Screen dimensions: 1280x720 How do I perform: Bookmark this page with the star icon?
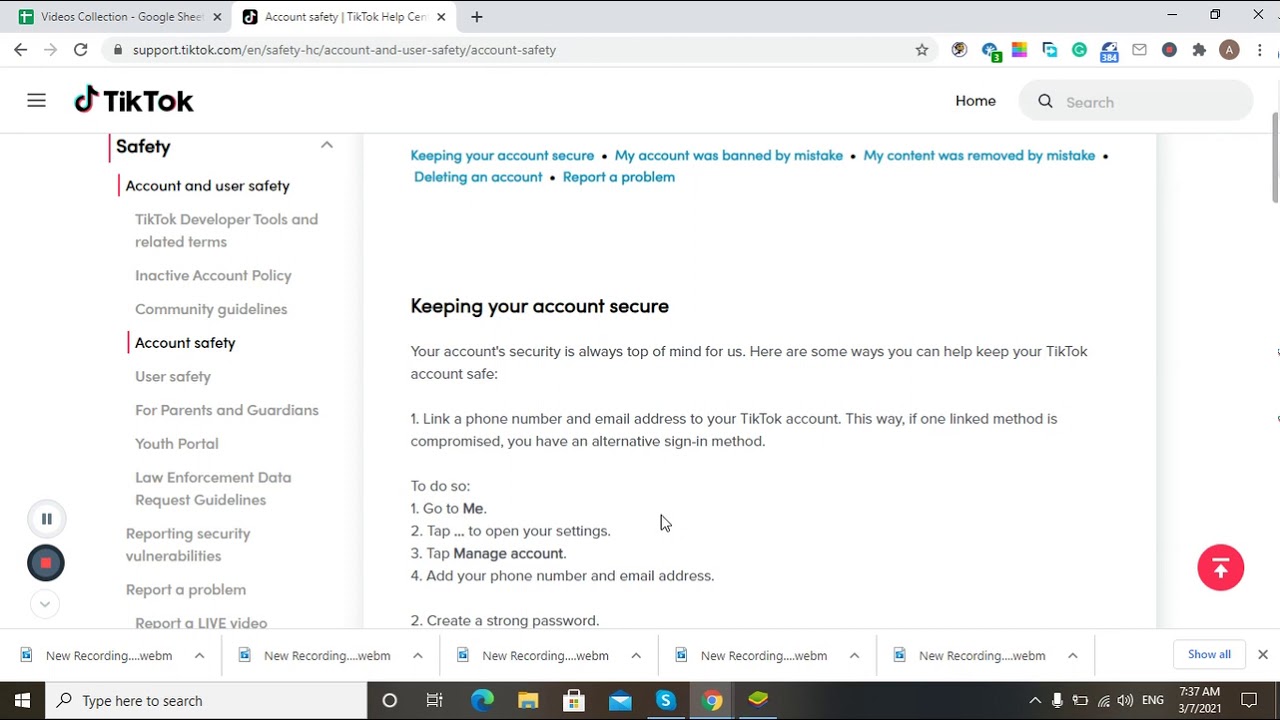(922, 50)
